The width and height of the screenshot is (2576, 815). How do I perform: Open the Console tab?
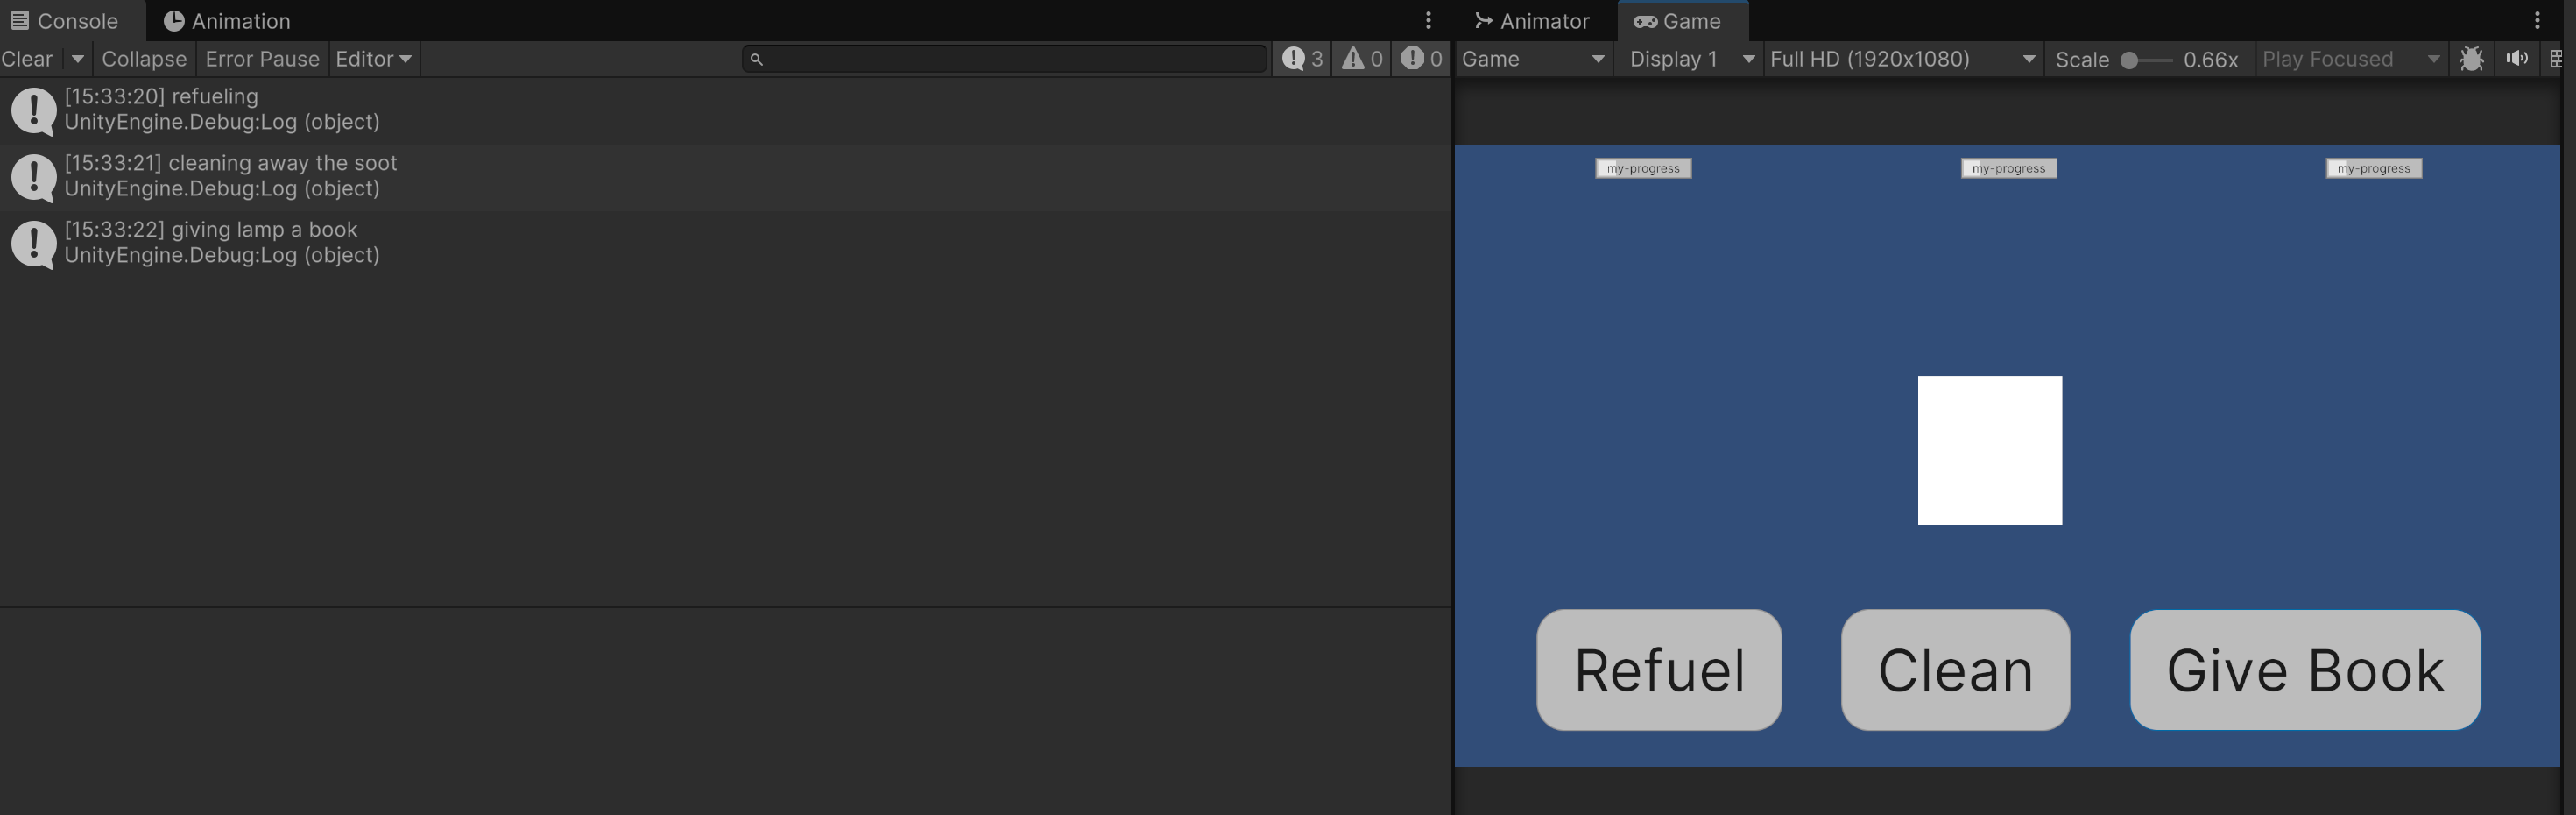(65, 20)
